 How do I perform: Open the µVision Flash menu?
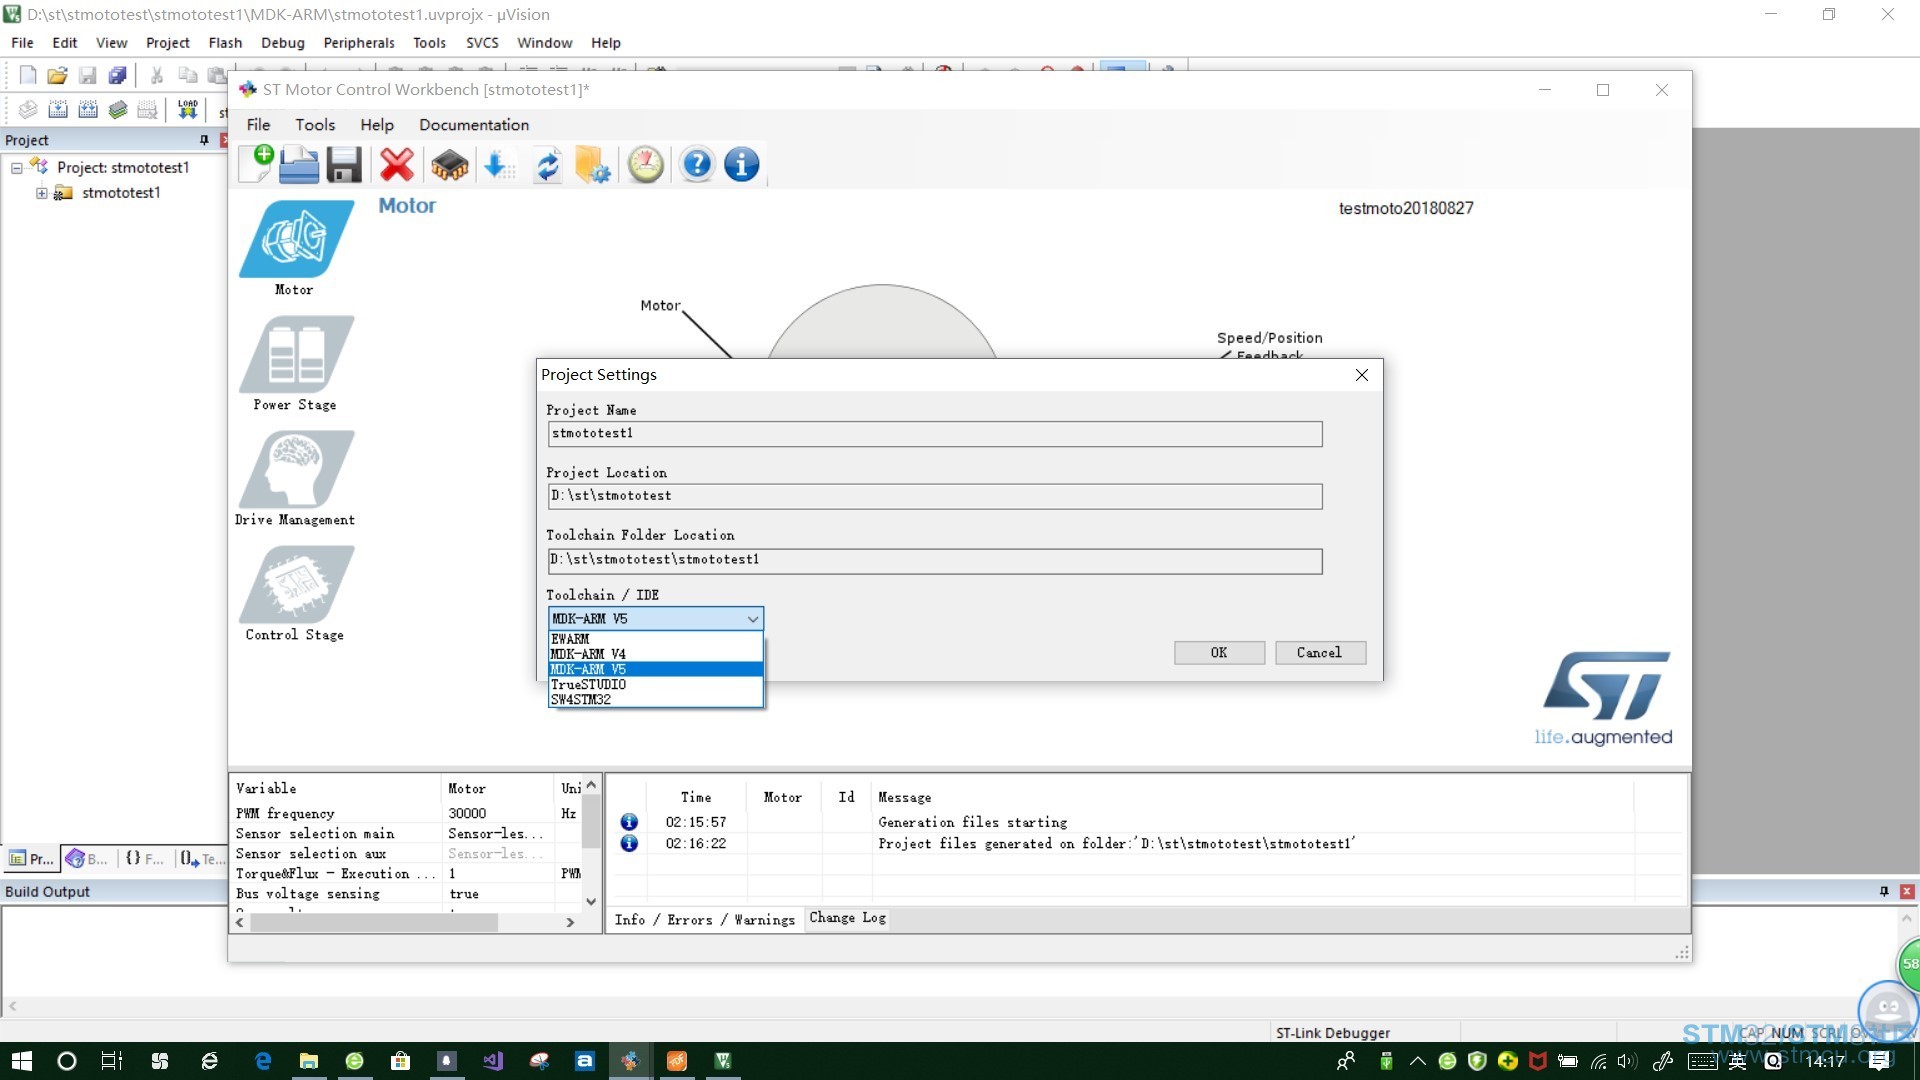click(225, 43)
